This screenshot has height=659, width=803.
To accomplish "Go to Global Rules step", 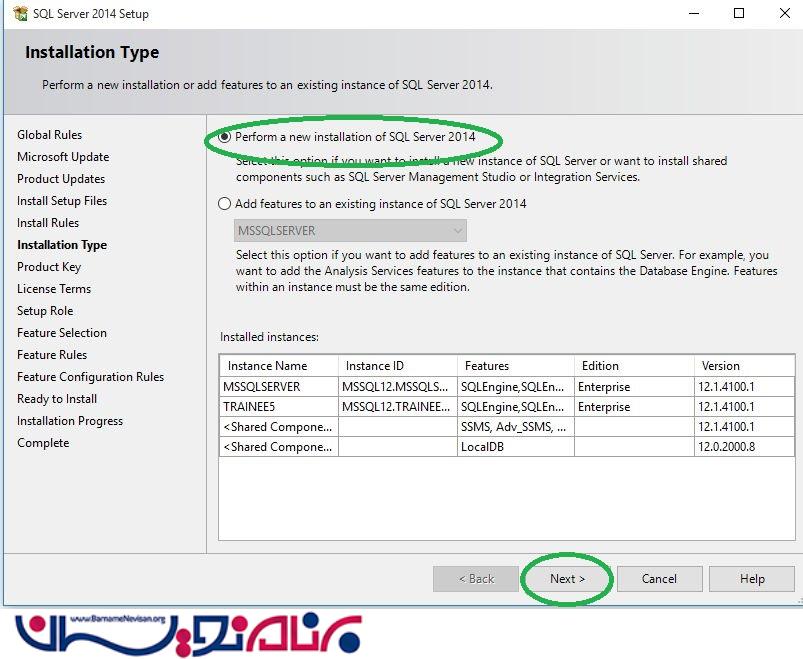I will tap(50, 135).
